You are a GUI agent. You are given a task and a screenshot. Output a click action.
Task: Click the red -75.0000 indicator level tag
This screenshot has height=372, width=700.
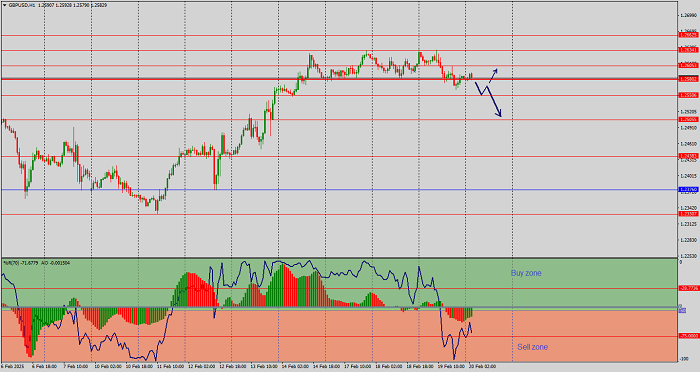pos(688,336)
